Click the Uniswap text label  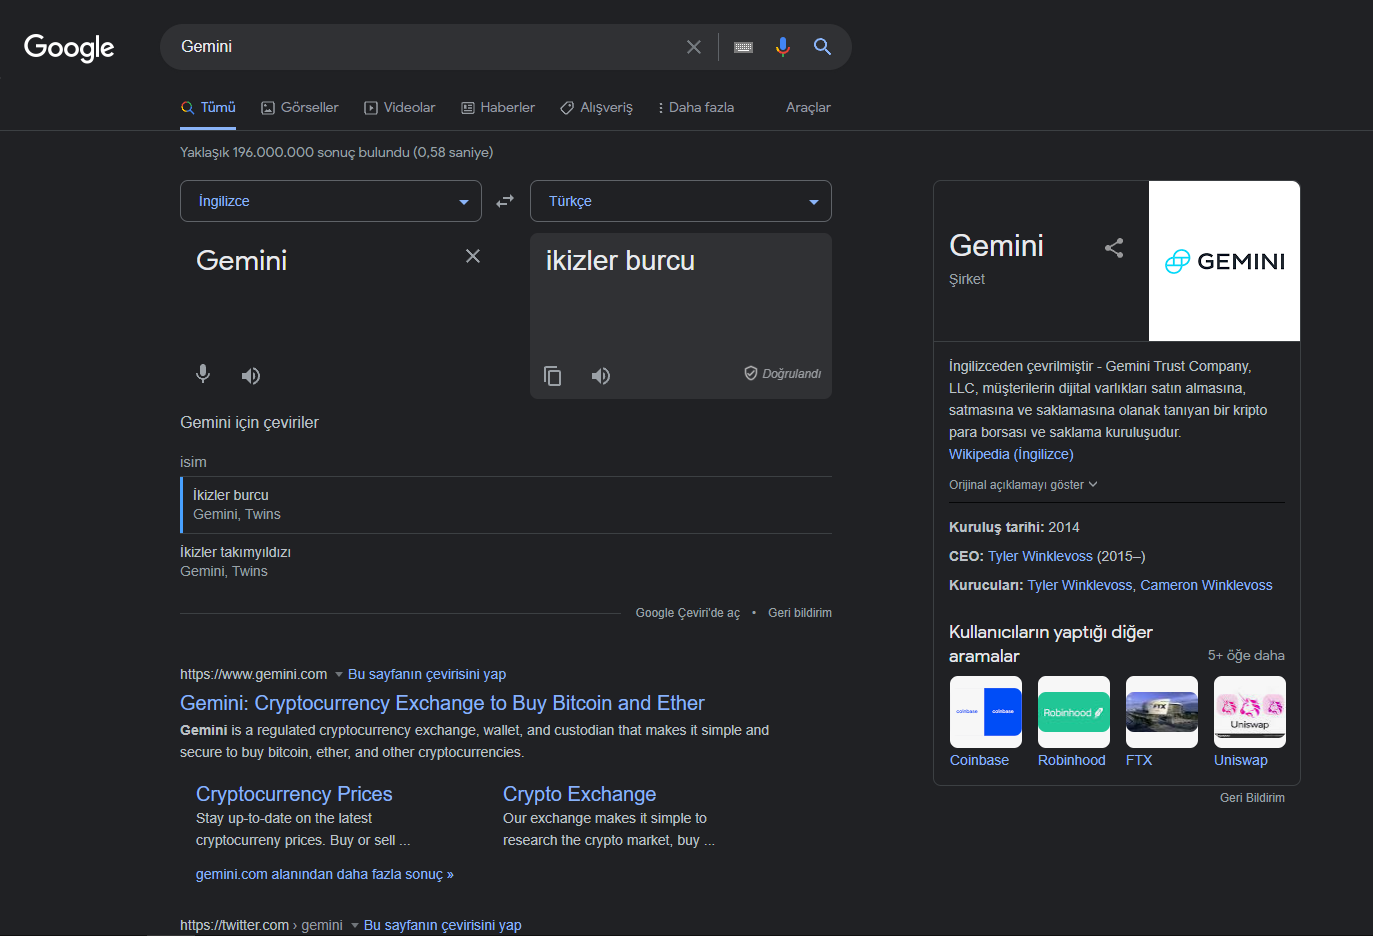pyautogui.click(x=1241, y=760)
